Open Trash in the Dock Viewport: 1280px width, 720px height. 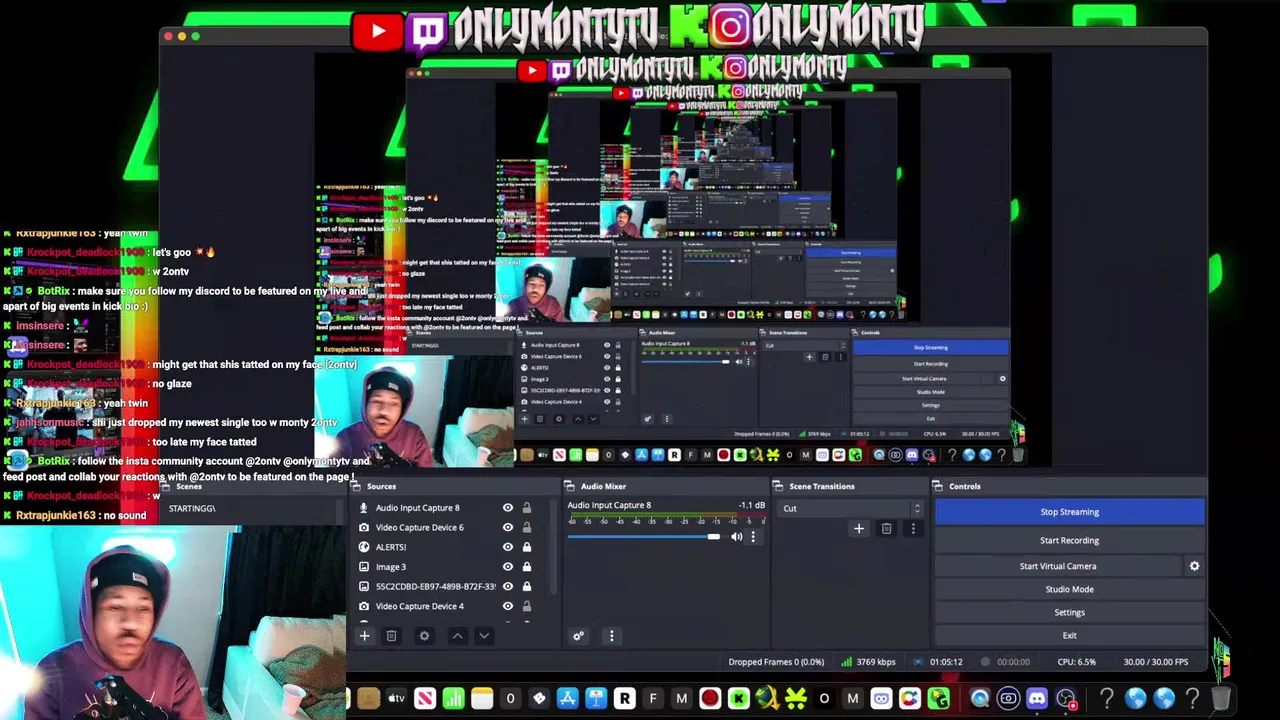point(1221,698)
